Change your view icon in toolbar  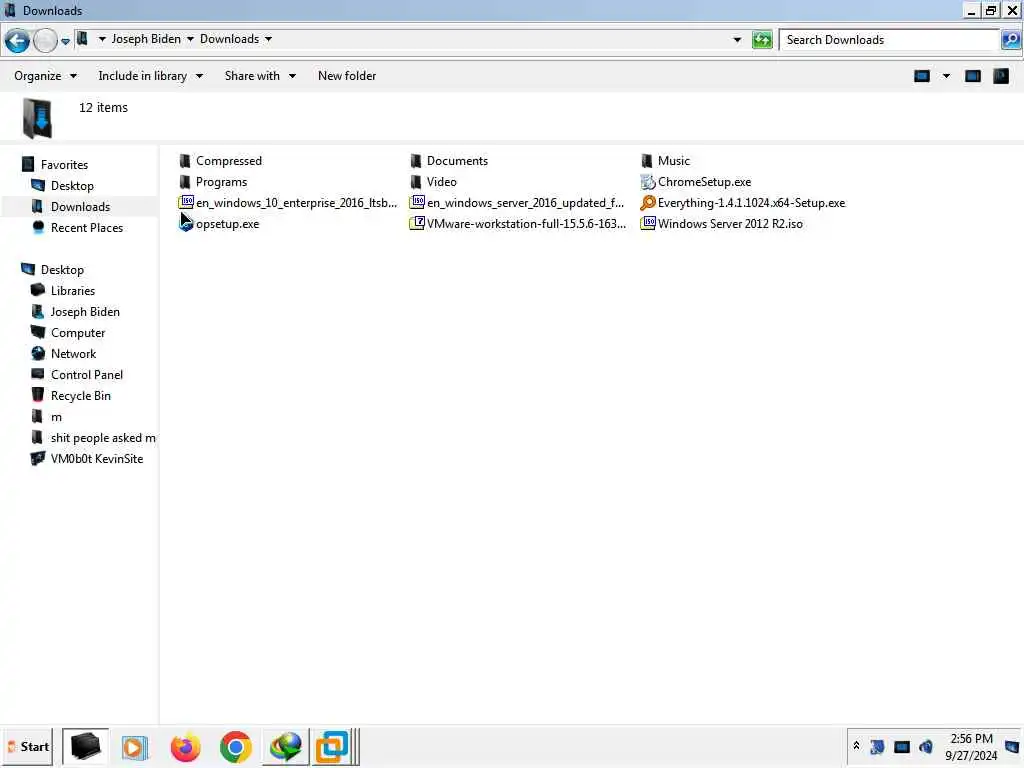click(921, 76)
